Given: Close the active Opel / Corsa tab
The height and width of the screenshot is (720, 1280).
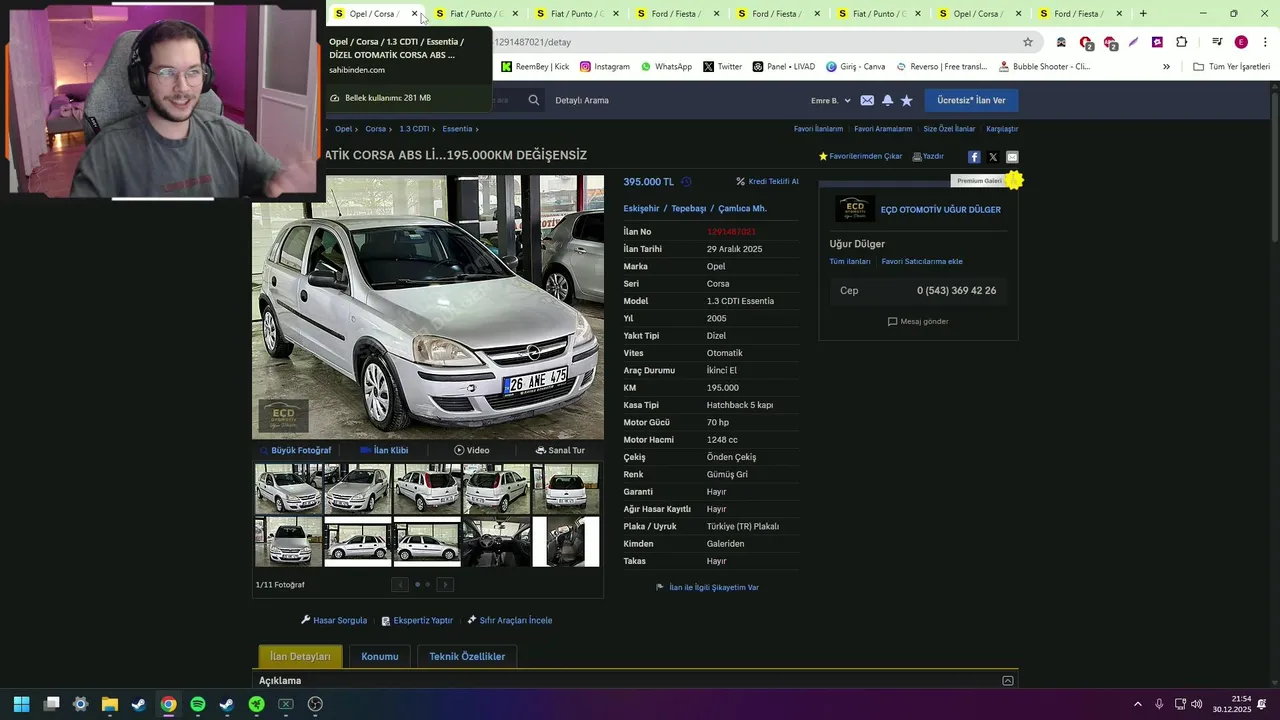Looking at the screenshot, I should click(x=414, y=14).
